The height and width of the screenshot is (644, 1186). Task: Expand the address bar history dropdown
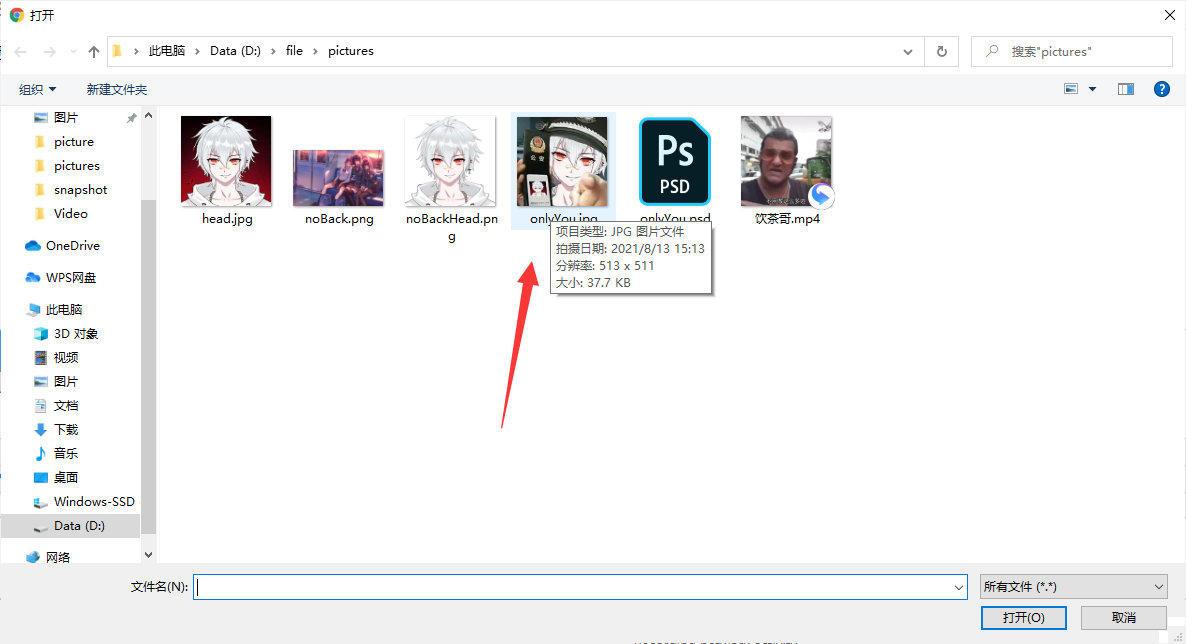[x=907, y=51]
